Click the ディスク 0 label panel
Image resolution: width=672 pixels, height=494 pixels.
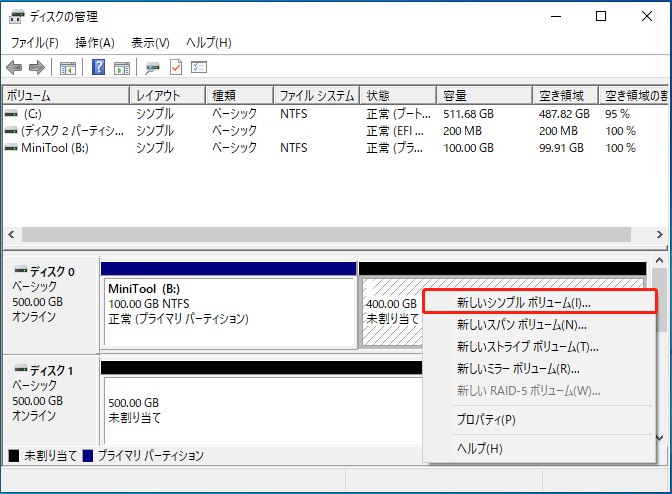(x=51, y=305)
